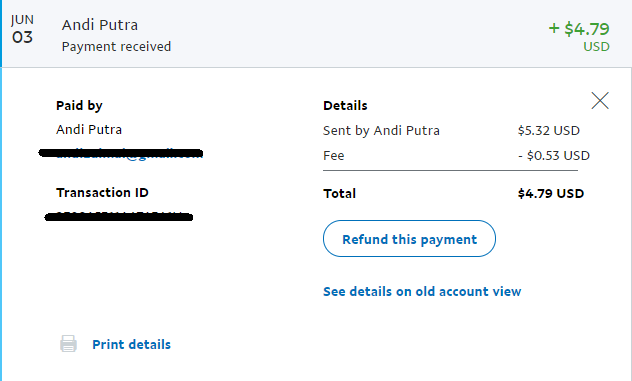Click the printer icon
The width and height of the screenshot is (632, 381).
click(x=68, y=344)
